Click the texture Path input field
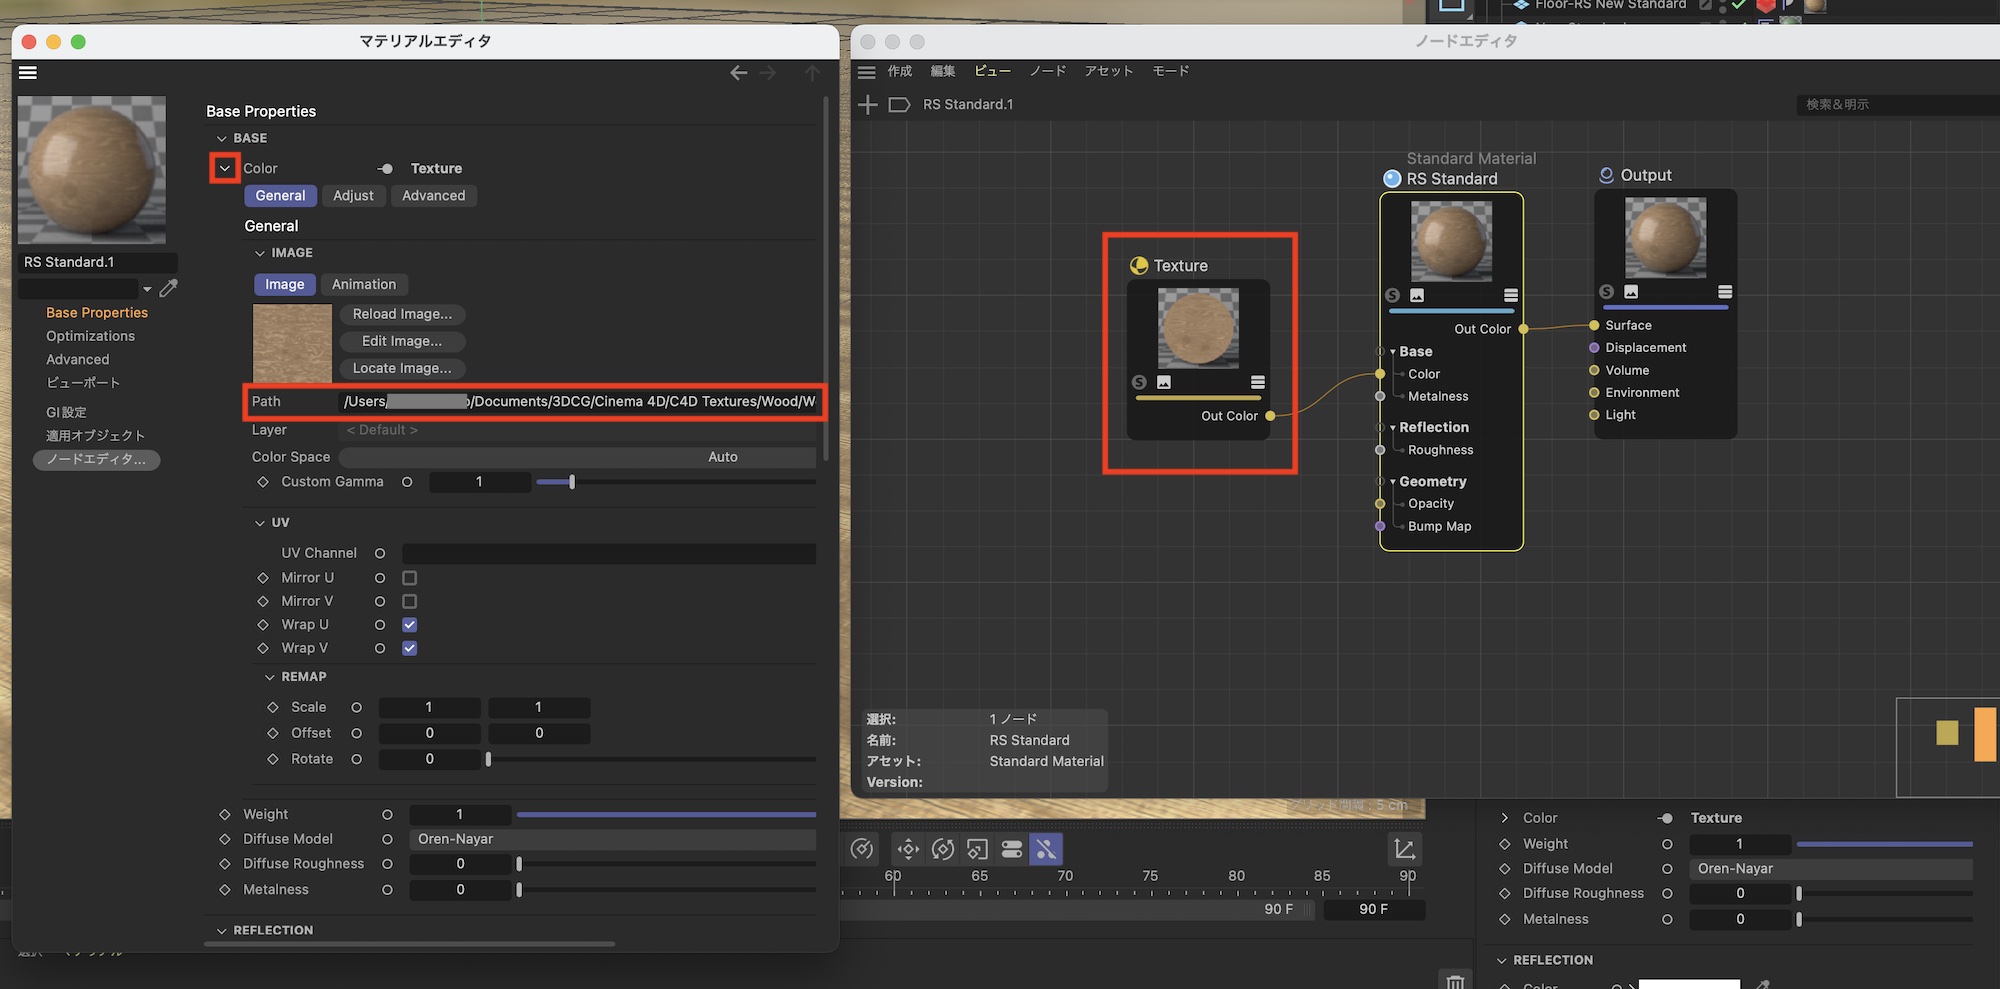This screenshot has width=2000, height=989. pos(578,402)
